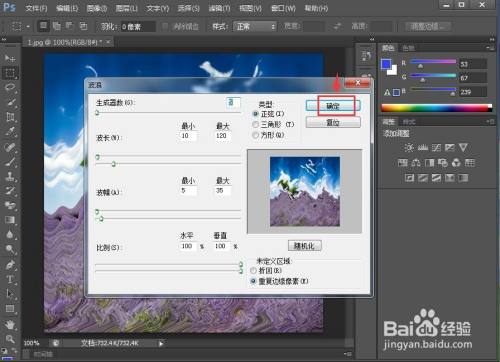Click amplitude 最小 field showing 5
500x362 pixels.
pos(188,190)
